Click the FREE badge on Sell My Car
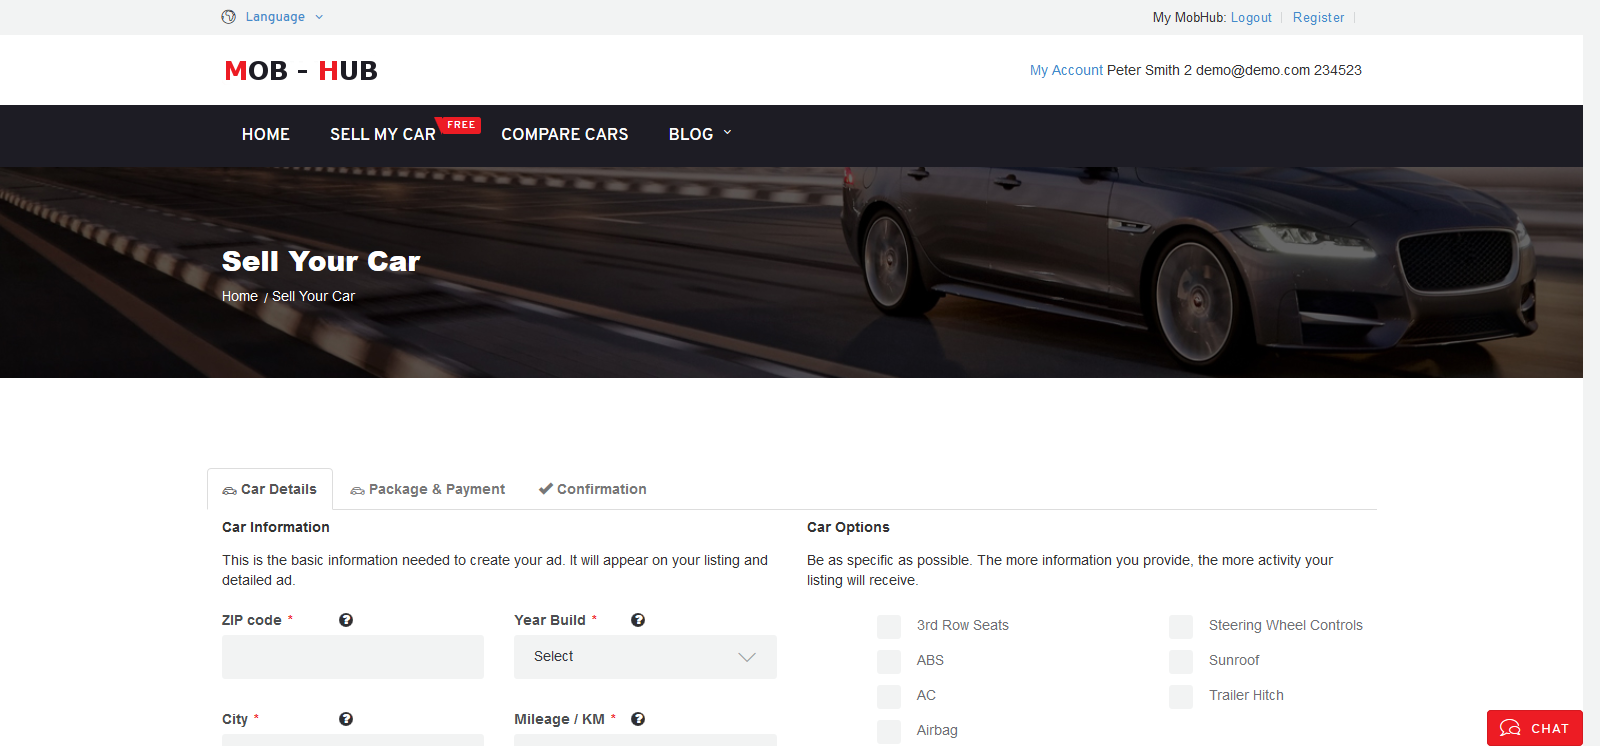This screenshot has height=746, width=1600. 461,125
